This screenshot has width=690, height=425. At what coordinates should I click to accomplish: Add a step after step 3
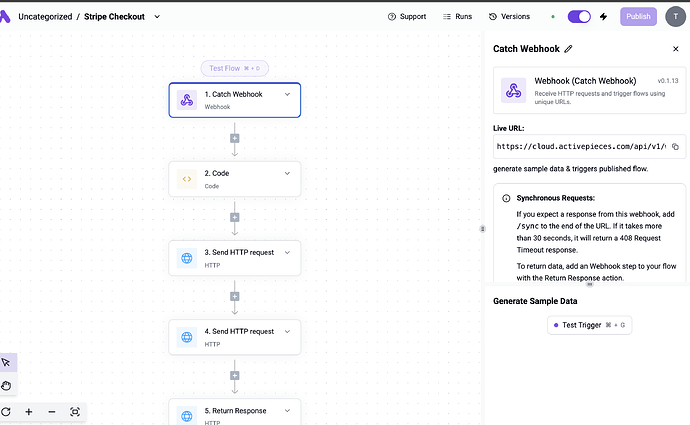tap(235, 297)
